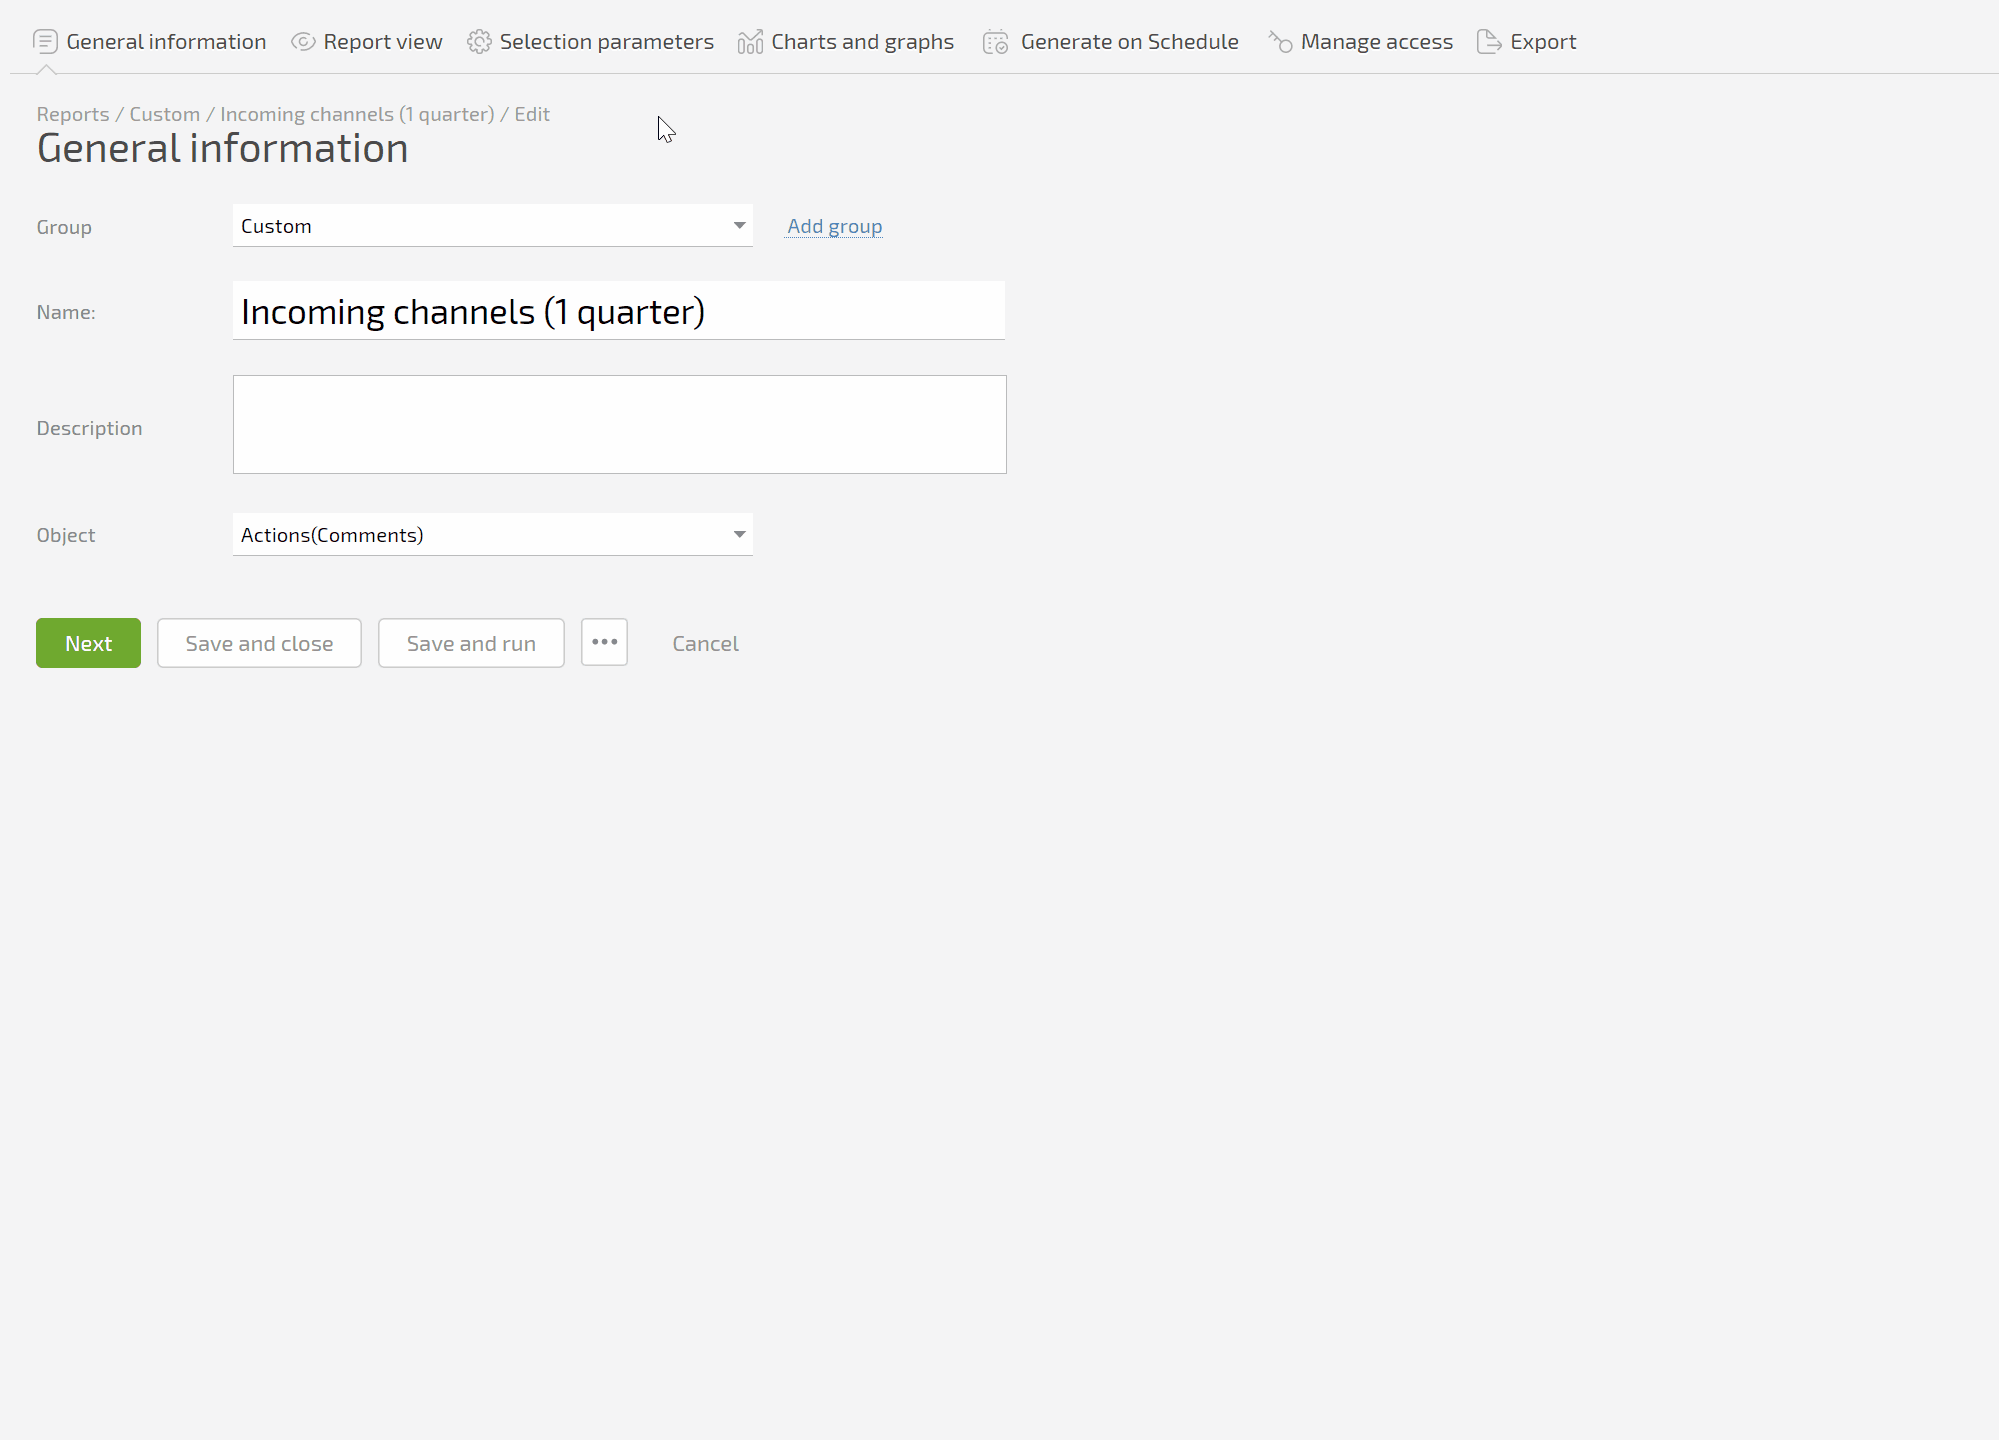
Task: Click Save and close button
Action: (x=259, y=643)
